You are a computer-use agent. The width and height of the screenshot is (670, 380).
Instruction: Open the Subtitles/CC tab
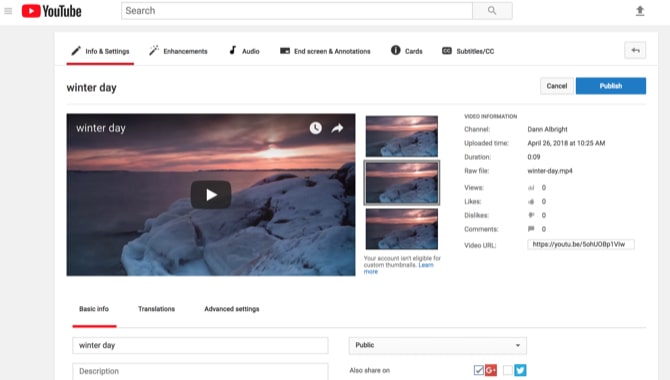(468, 51)
